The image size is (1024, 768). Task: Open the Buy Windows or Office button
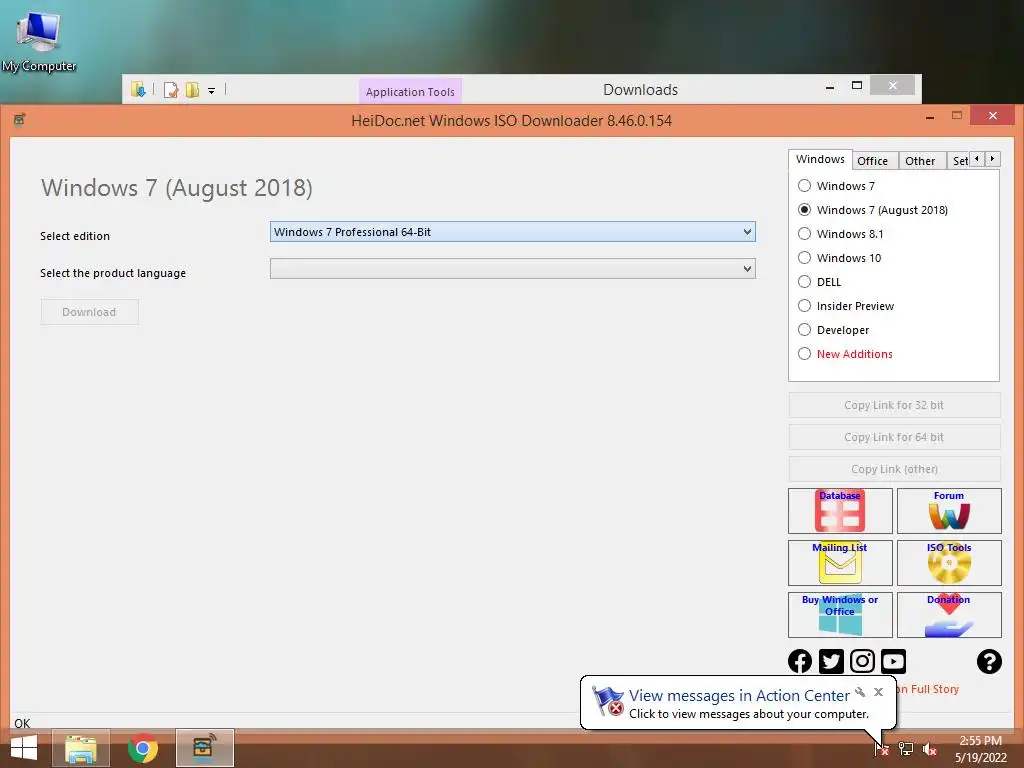840,615
